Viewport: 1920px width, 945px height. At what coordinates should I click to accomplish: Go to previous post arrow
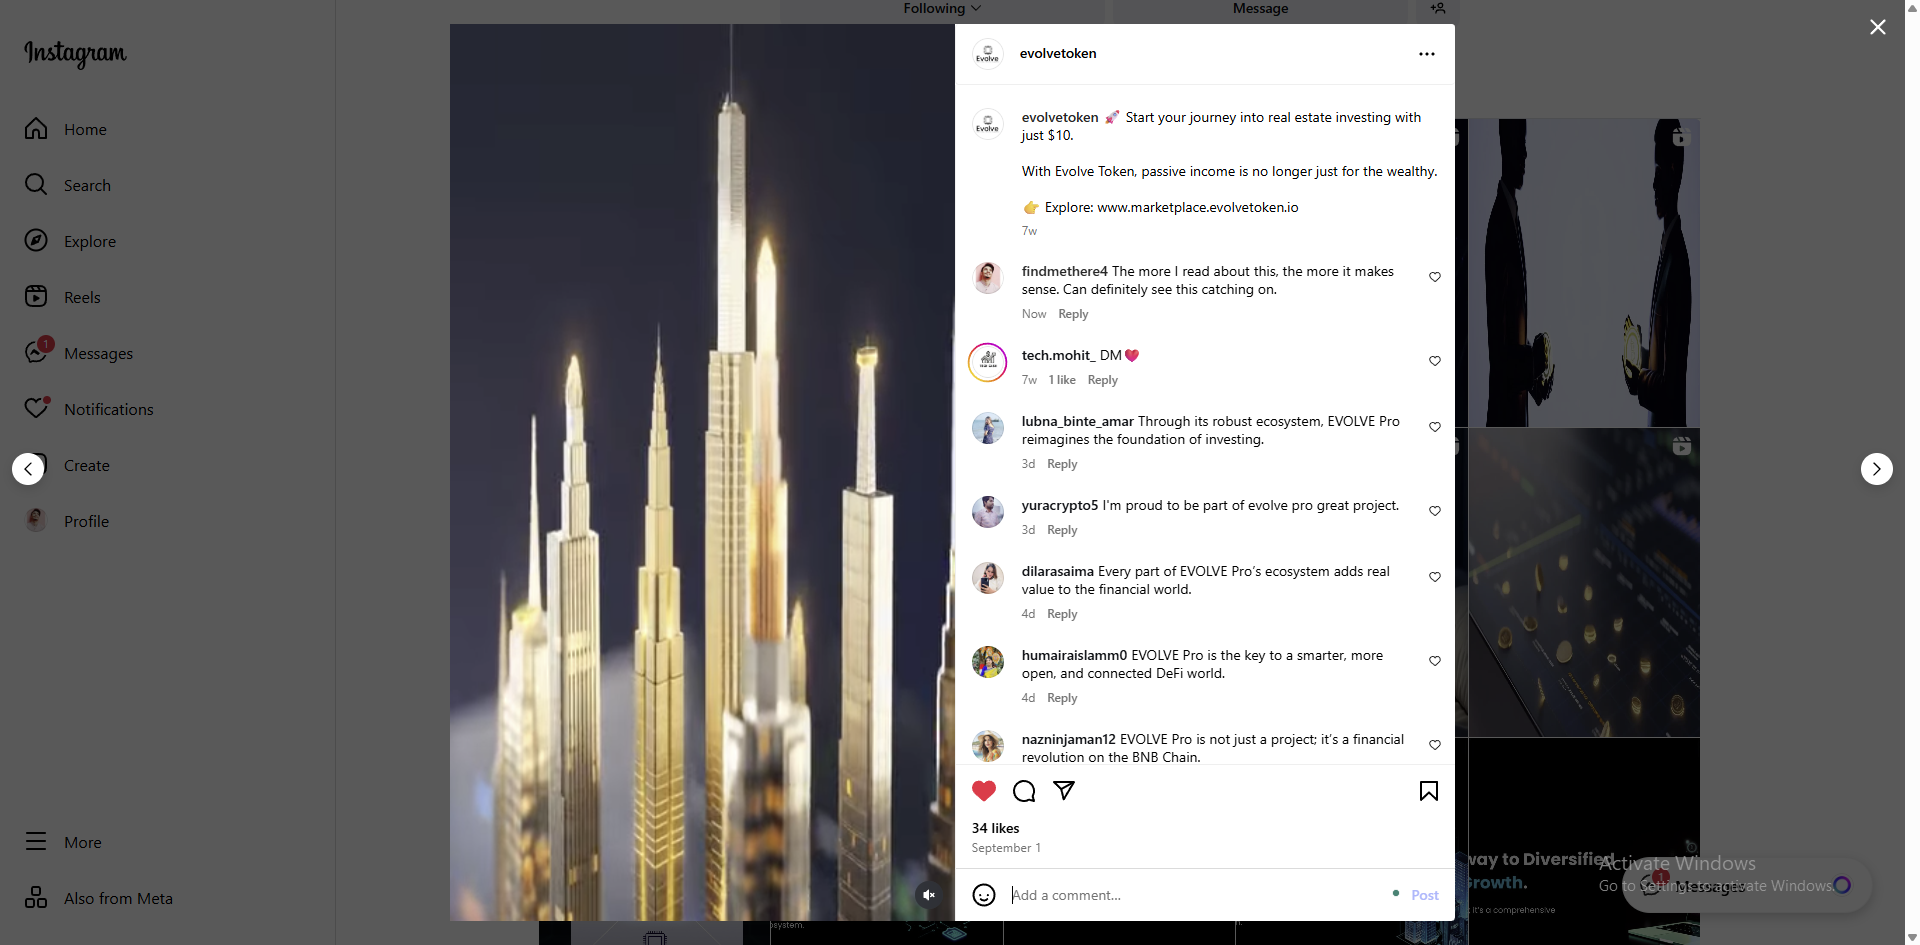click(x=28, y=469)
